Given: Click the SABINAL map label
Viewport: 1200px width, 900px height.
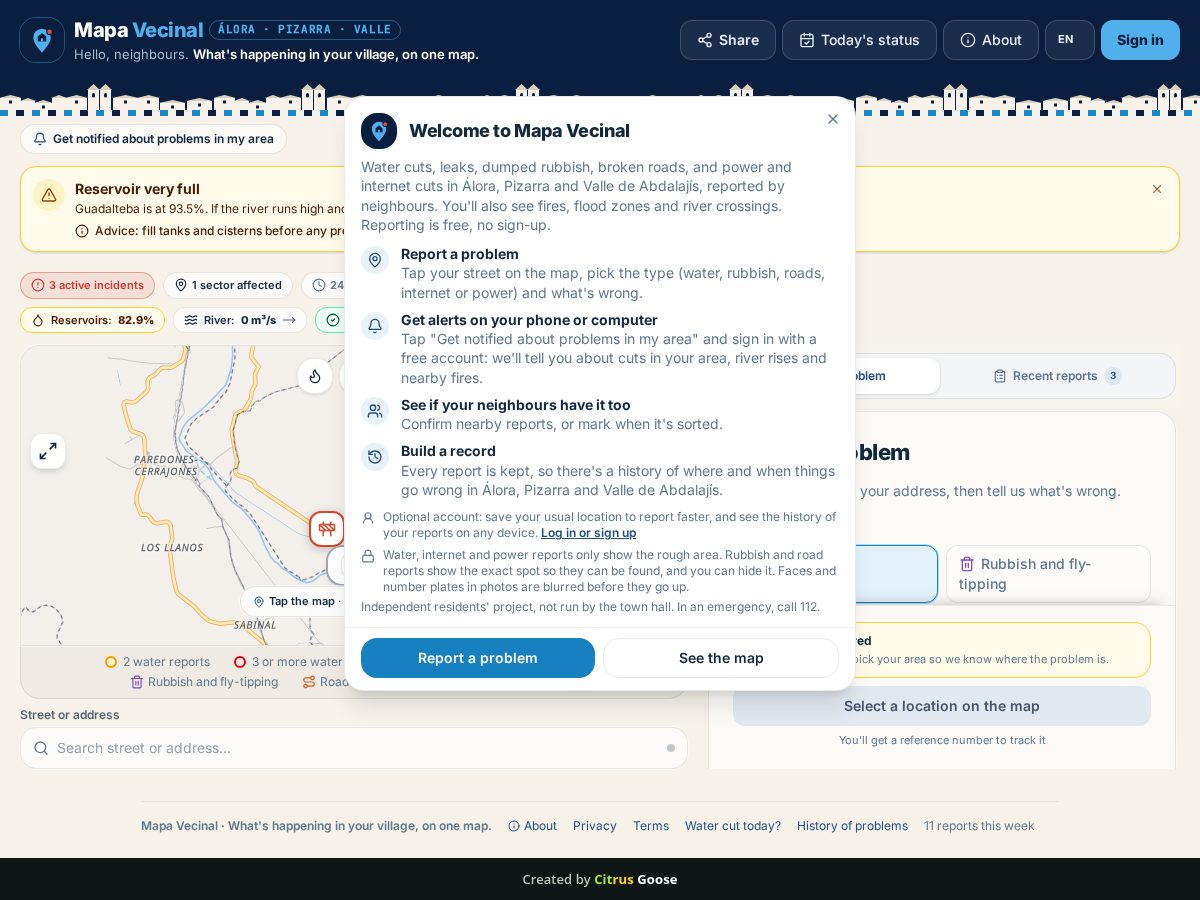Looking at the screenshot, I should [x=255, y=625].
